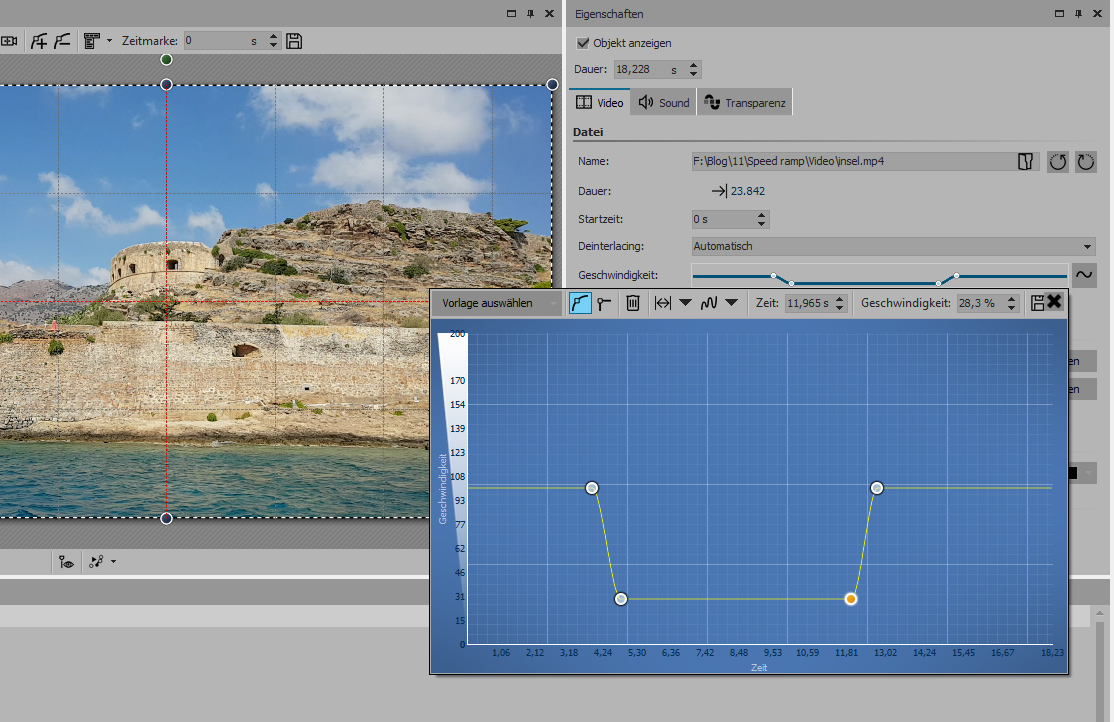Open the speed curve editor button
Viewport: 1114px width, 722px height.
(x=1084, y=273)
